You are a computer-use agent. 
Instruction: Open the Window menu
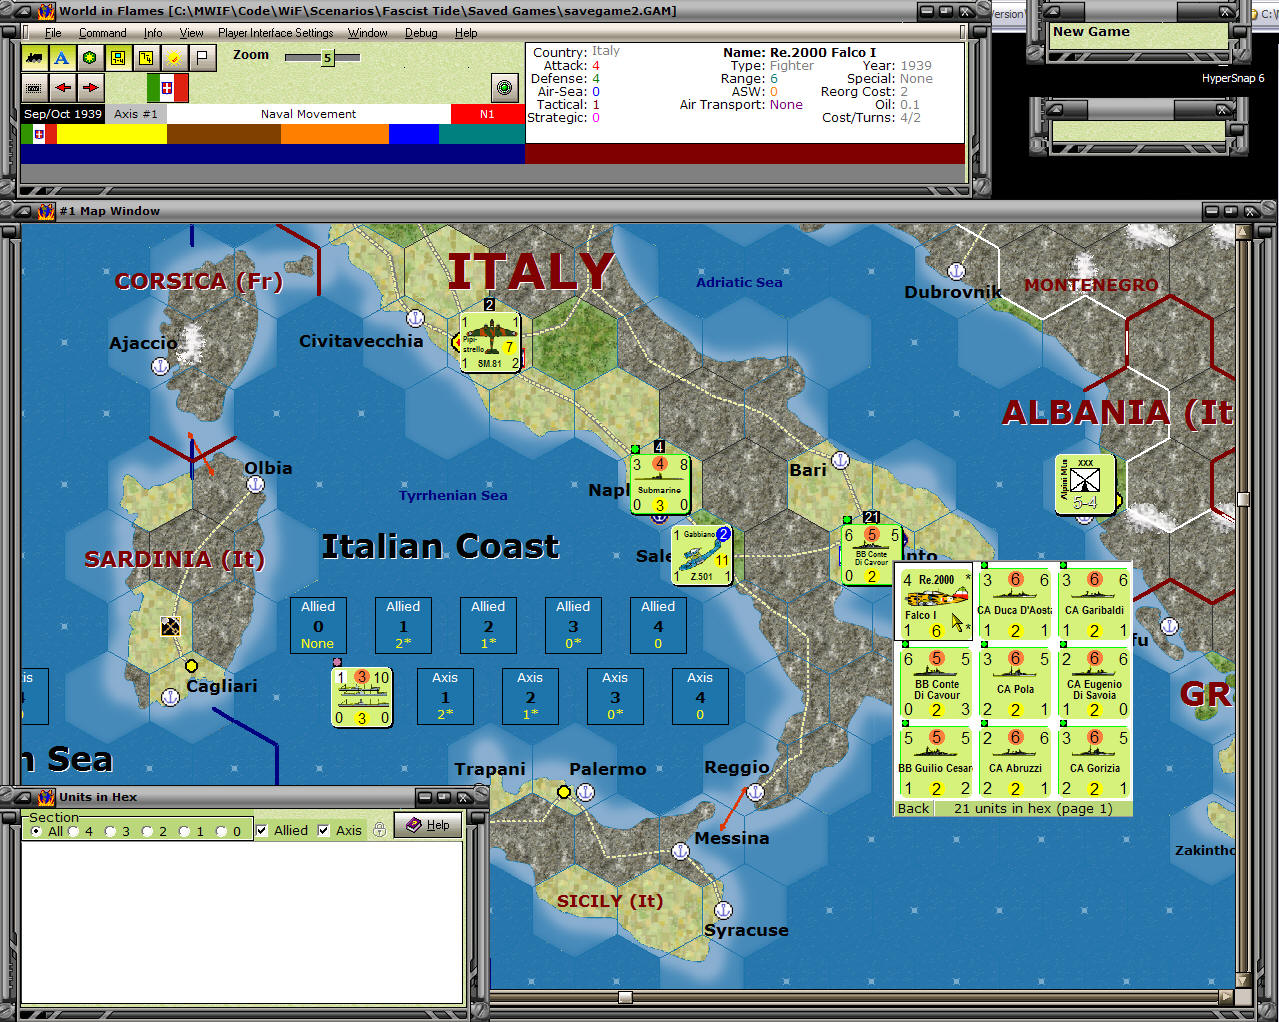[x=367, y=33]
